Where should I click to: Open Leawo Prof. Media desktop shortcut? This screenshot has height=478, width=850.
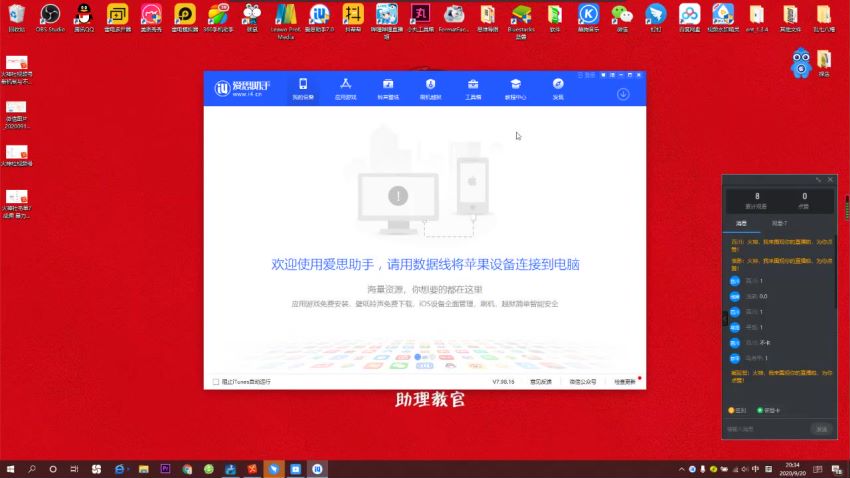286,22
